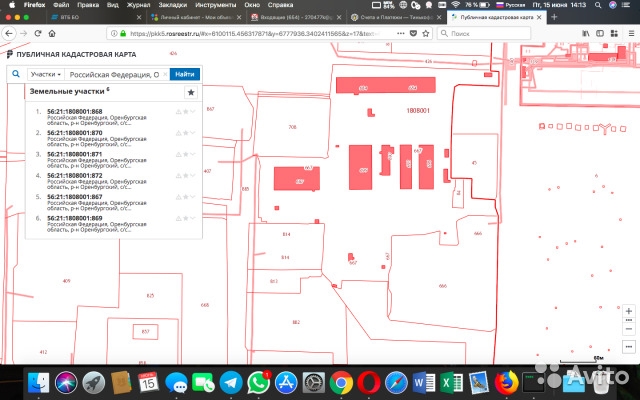Toggle favorite star for parcel 56:21:1808001:871
640x400 pixels.
click(185, 155)
